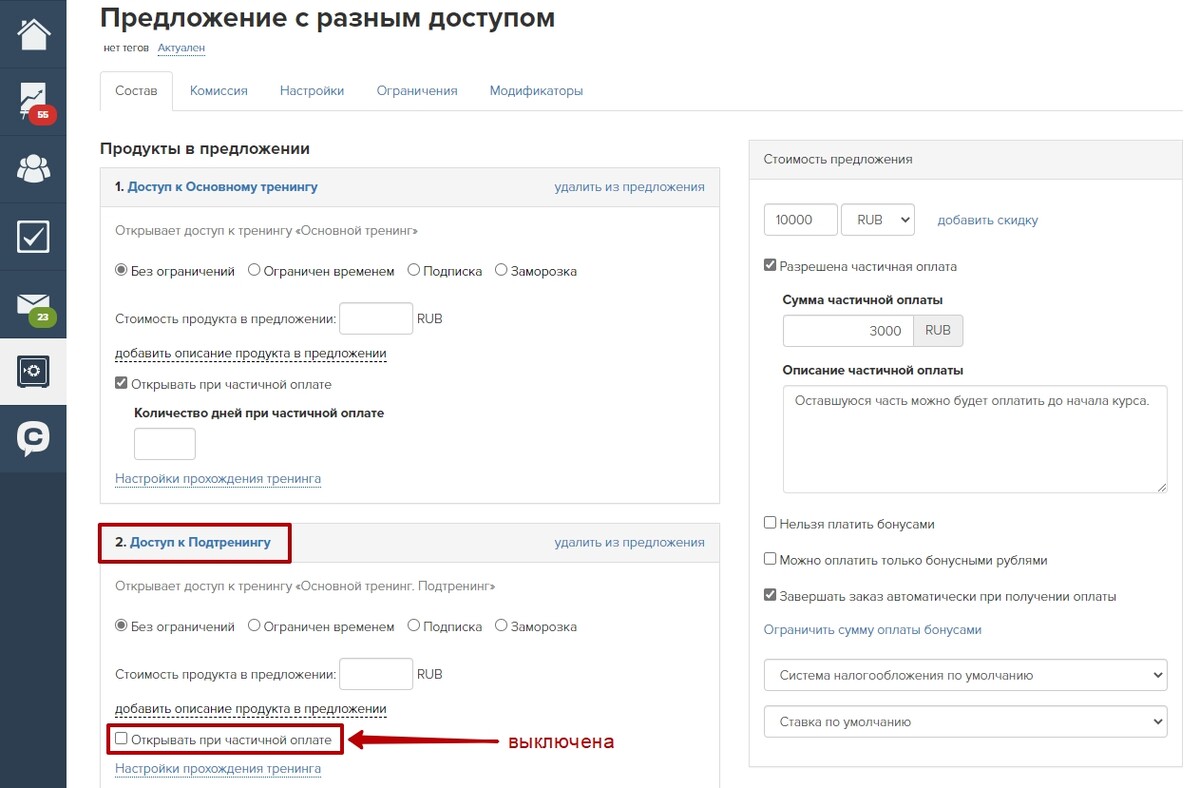Switch to the Настройки tab
The height and width of the screenshot is (788, 1200).
point(312,91)
